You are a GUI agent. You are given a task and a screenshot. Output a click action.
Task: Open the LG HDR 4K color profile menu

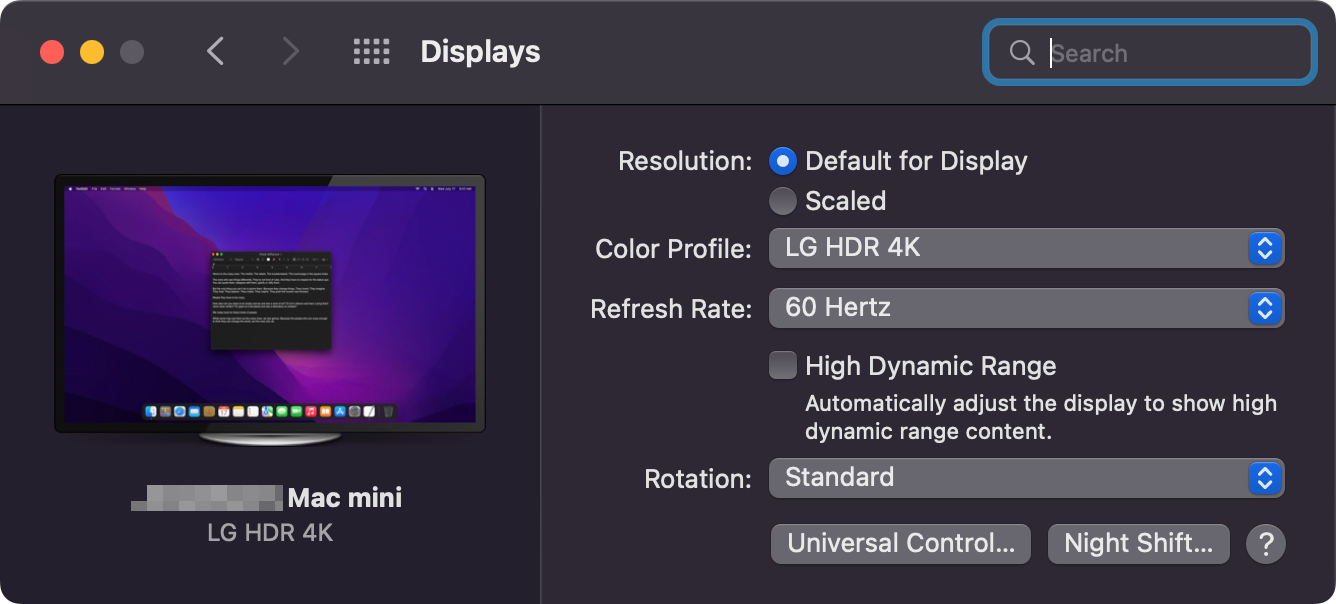click(1008, 248)
